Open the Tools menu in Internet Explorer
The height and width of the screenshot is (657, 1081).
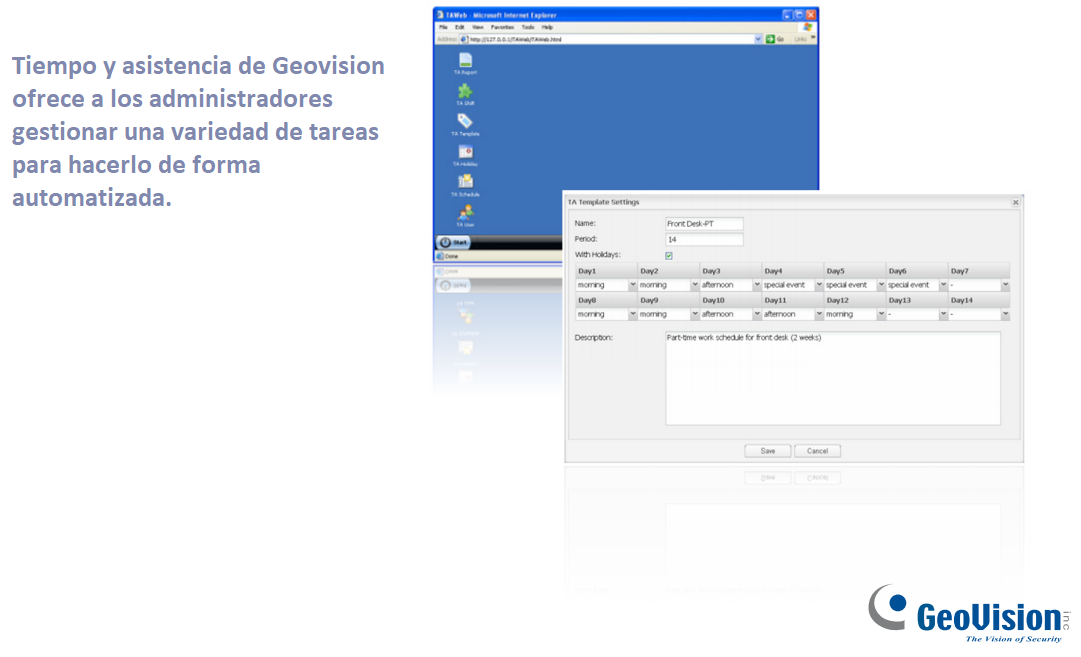pyautogui.click(x=527, y=28)
